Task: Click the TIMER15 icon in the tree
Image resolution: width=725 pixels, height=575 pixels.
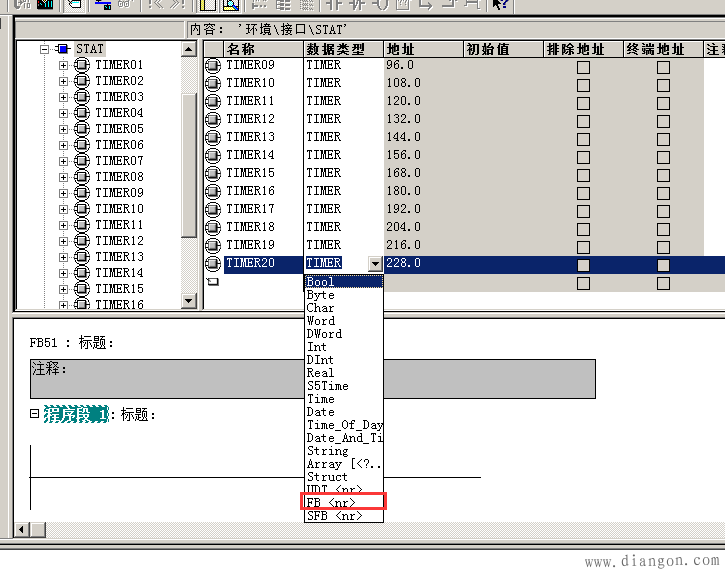Action: [82, 289]
